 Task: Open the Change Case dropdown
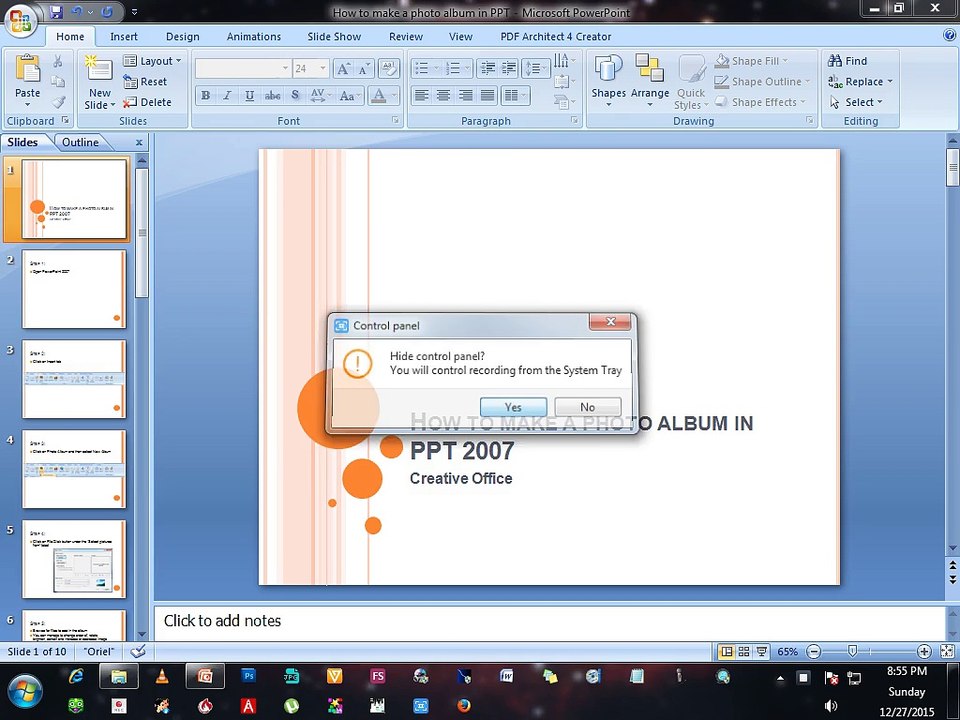(x=350, y=96)
